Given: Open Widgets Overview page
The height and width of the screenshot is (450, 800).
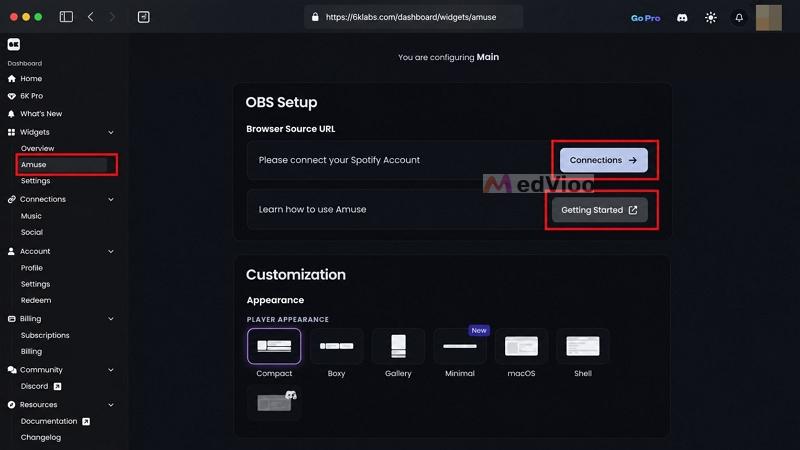Looking at the screenshot, I should tap(37, 148).
